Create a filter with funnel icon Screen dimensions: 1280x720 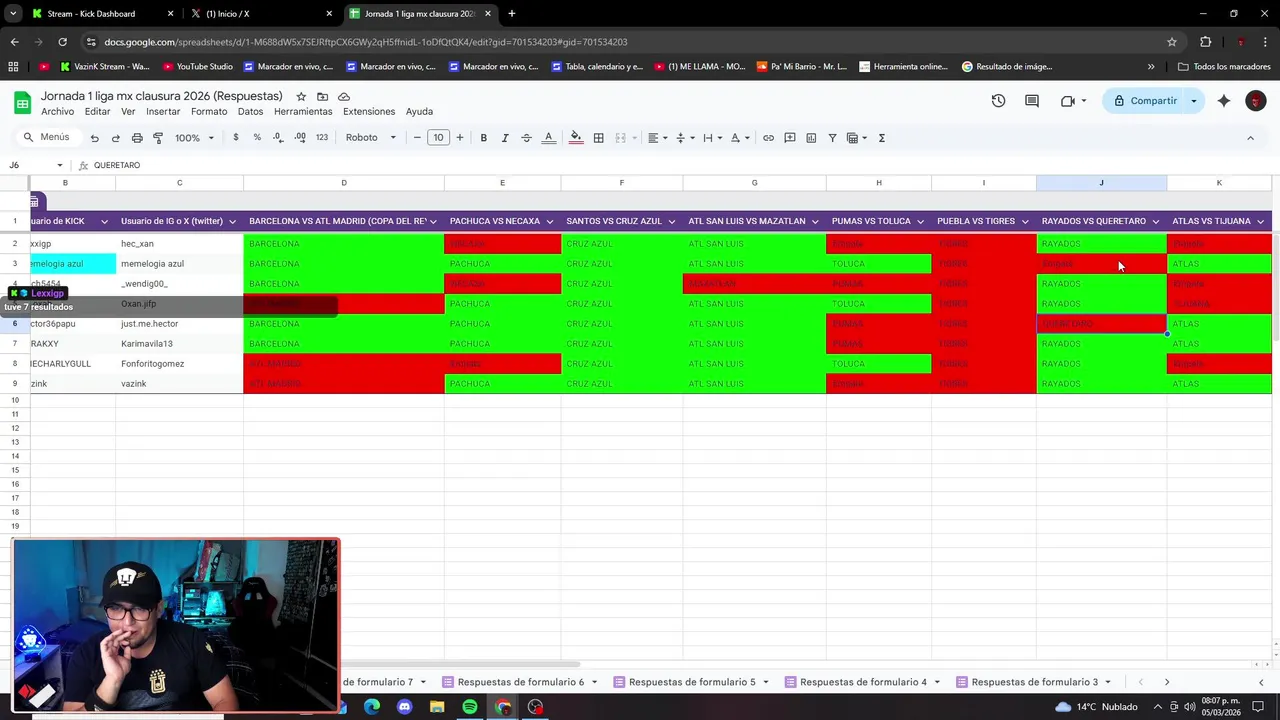pos(832,138)
